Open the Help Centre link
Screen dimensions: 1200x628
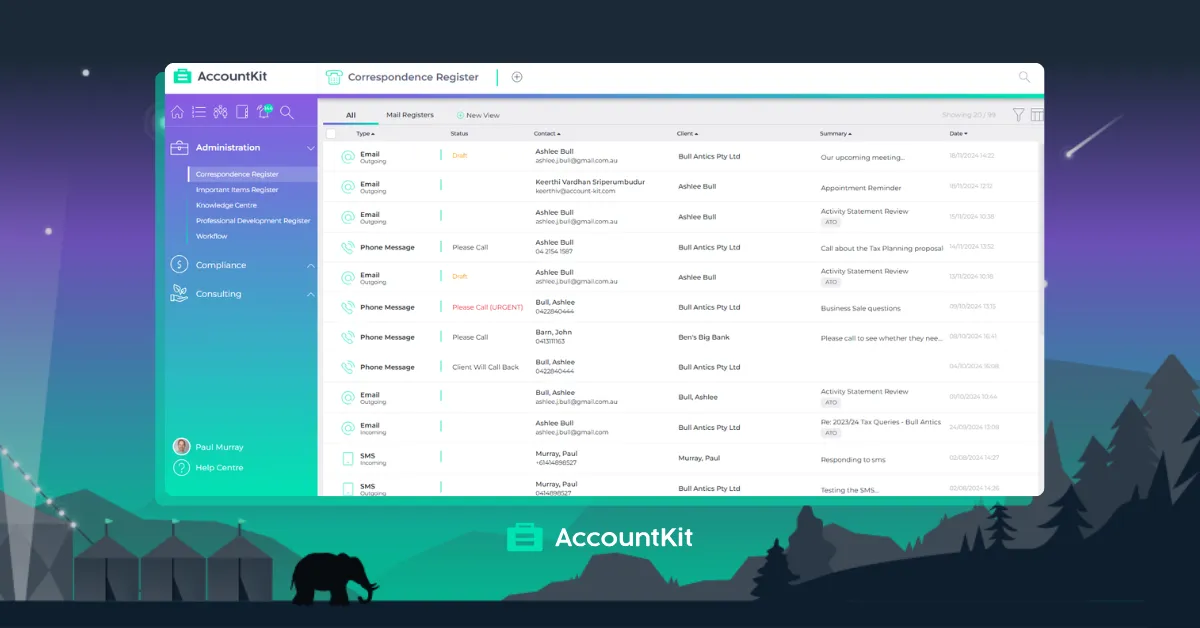click(219, 467)
